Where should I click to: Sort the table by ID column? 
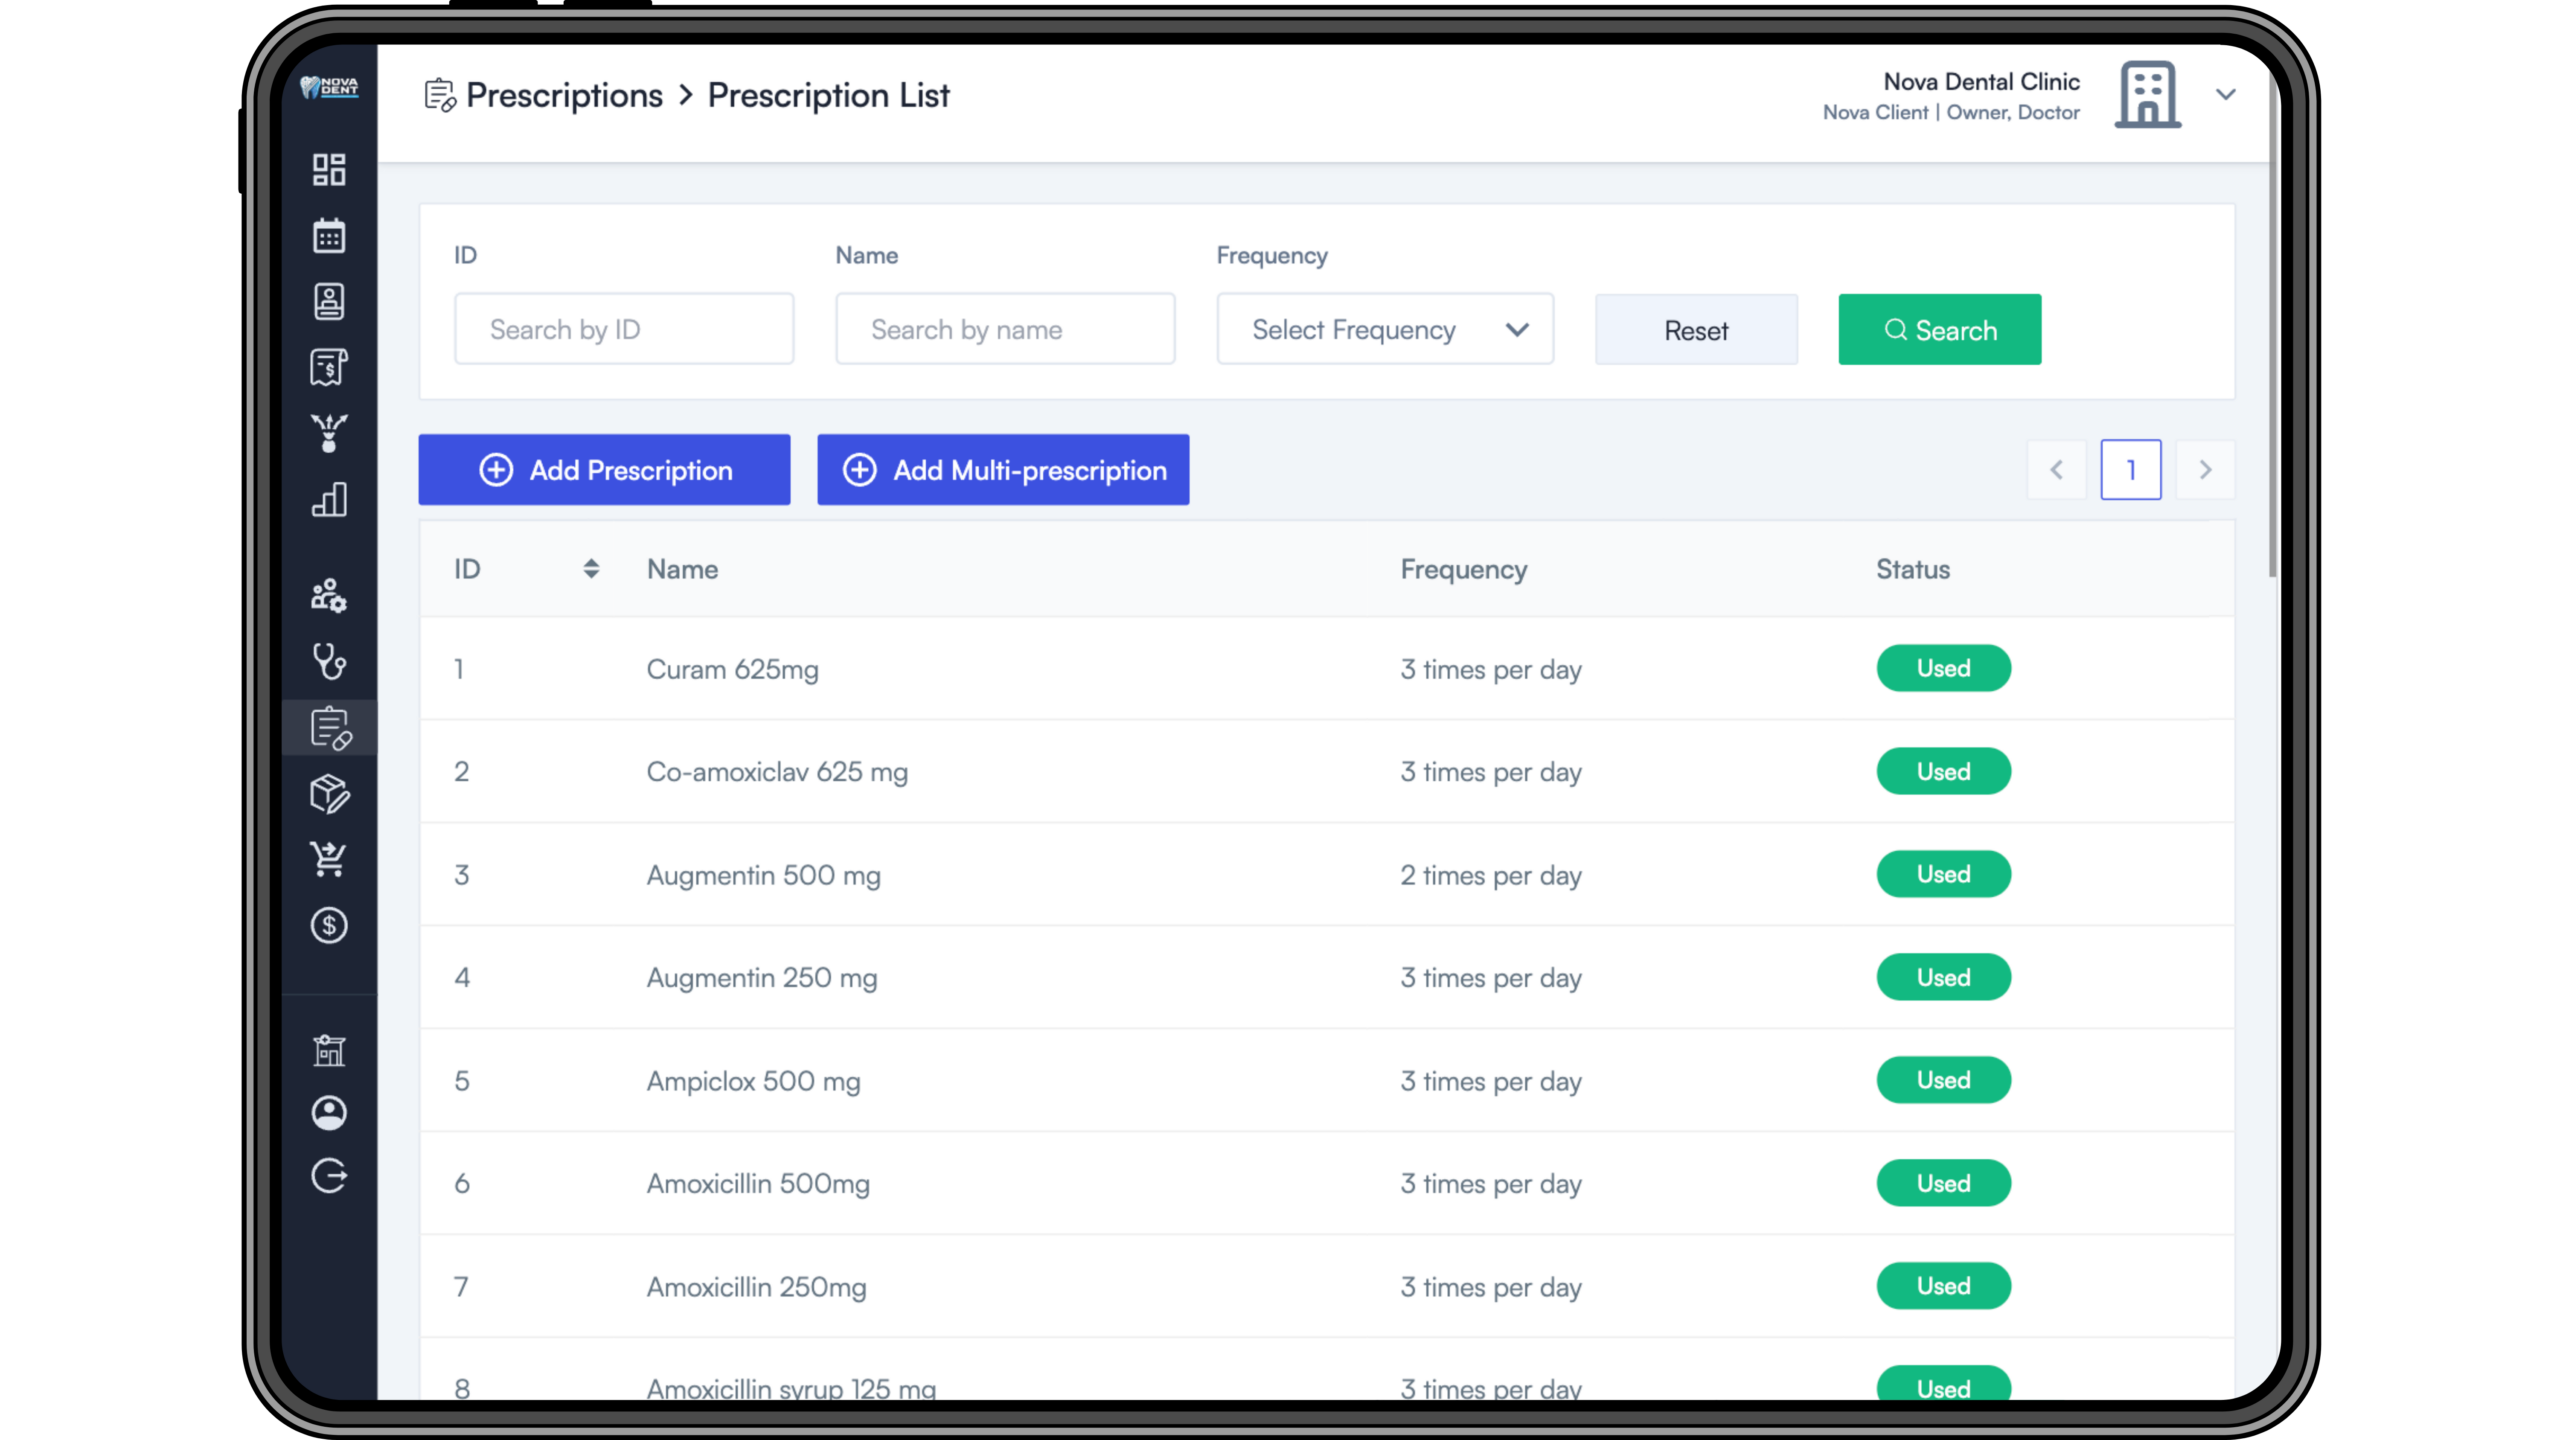click(591, 569)
